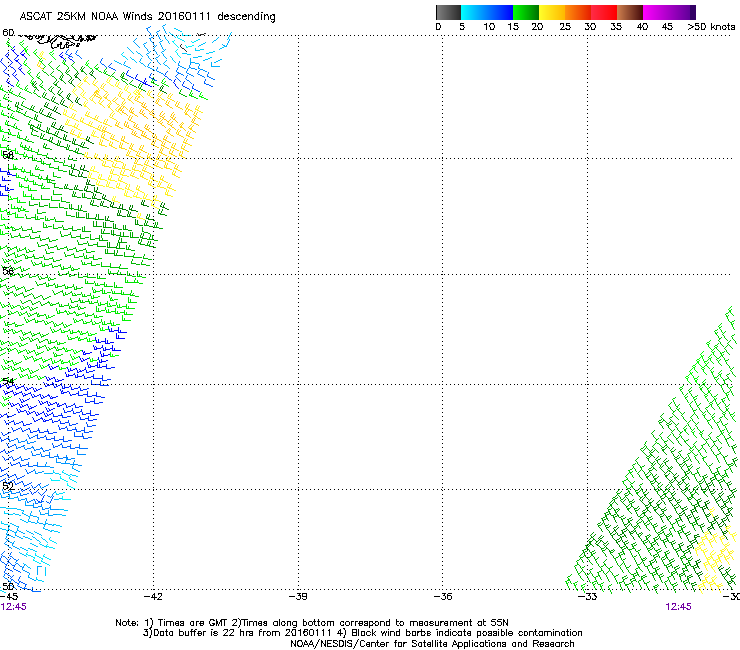Click the '0' label under the color bar
The width and height of the screenshot is (740, 650).
coord(438,27)
